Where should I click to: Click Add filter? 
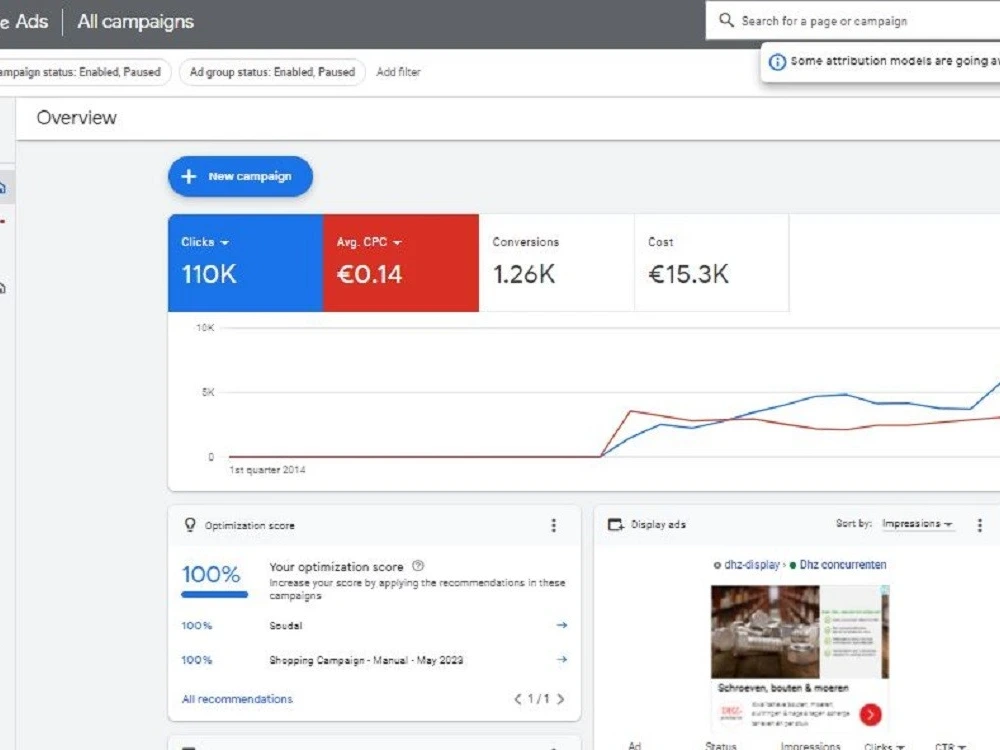(x=398, y=72)
